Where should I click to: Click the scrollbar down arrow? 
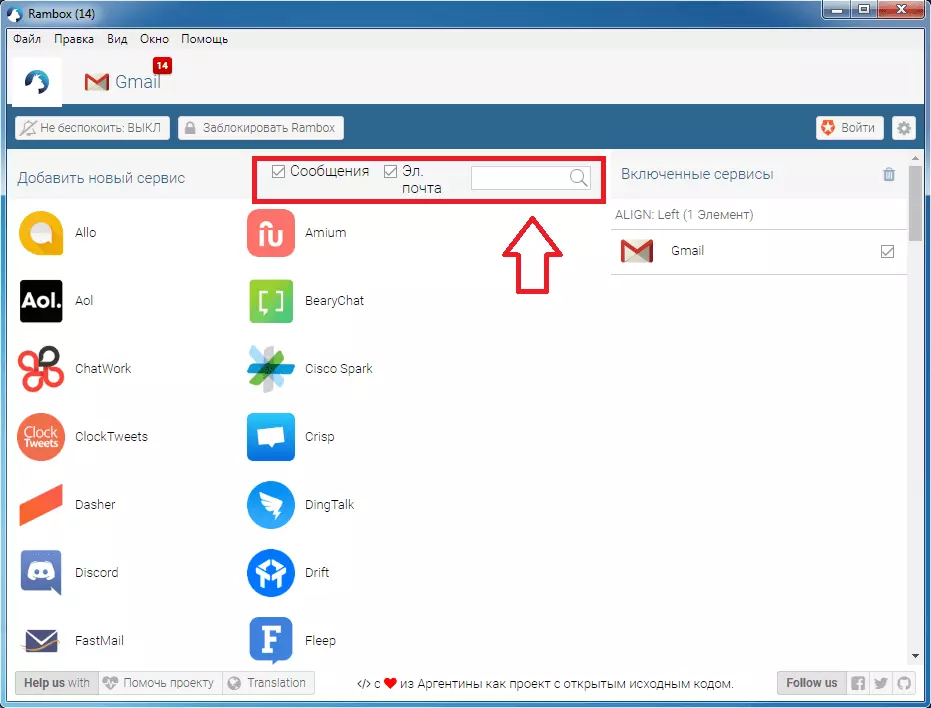point(916,656)
